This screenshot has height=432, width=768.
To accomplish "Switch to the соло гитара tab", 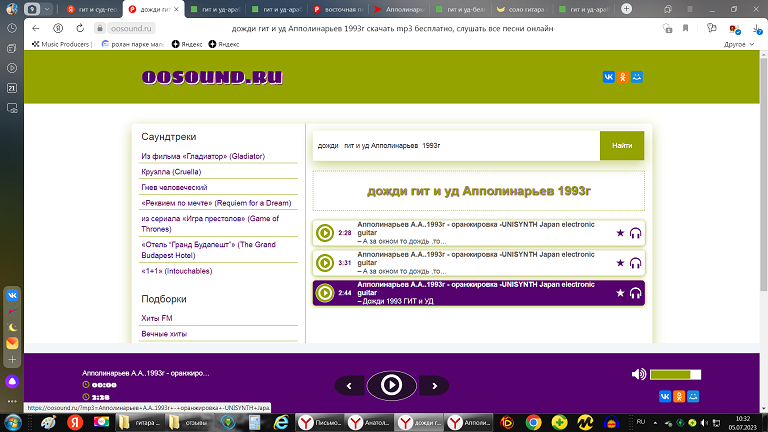I will click(x=523, y=9).
